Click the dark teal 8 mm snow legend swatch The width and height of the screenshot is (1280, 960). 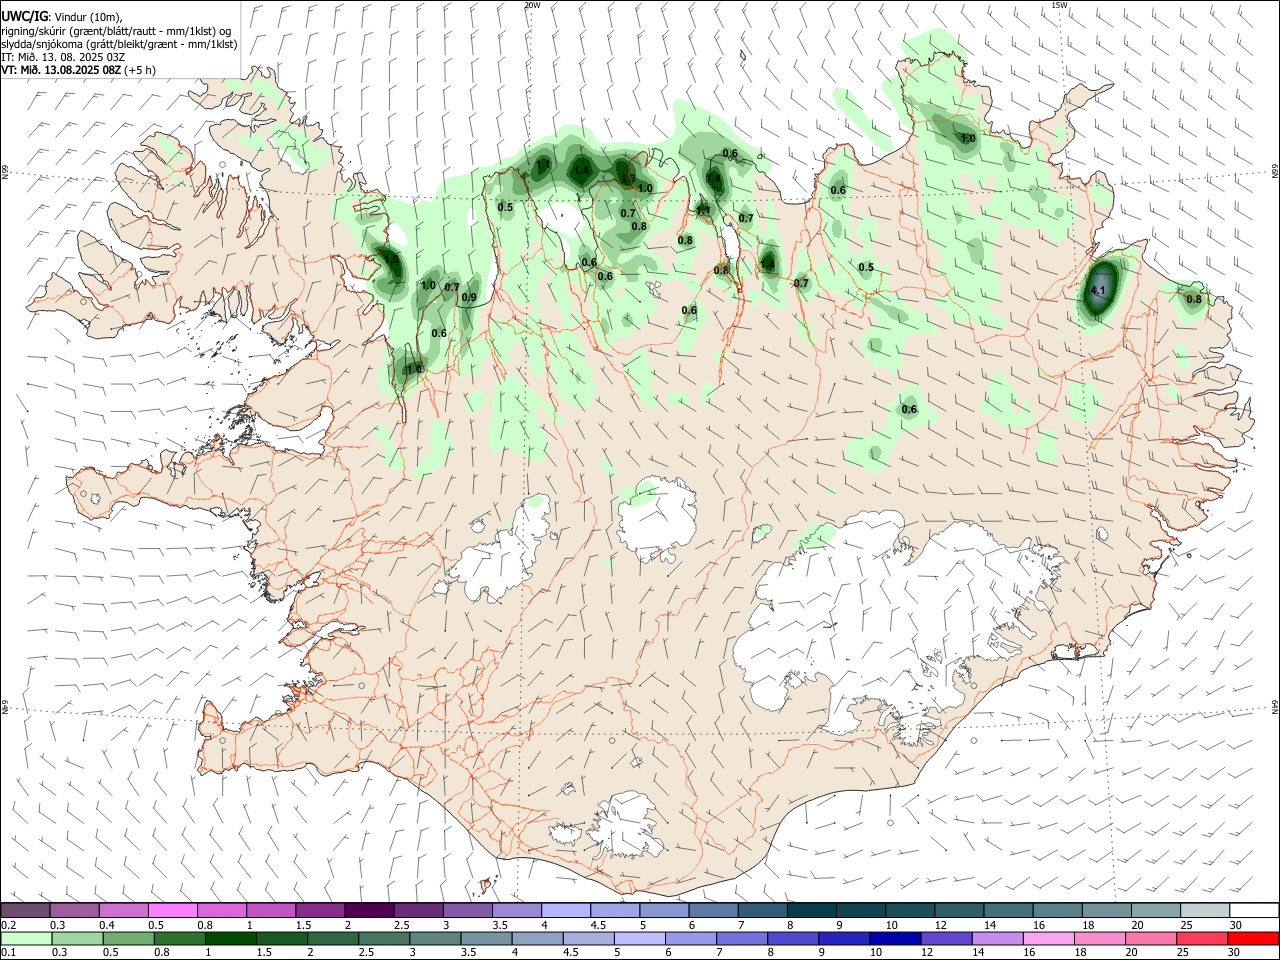(x=810, y=911)
